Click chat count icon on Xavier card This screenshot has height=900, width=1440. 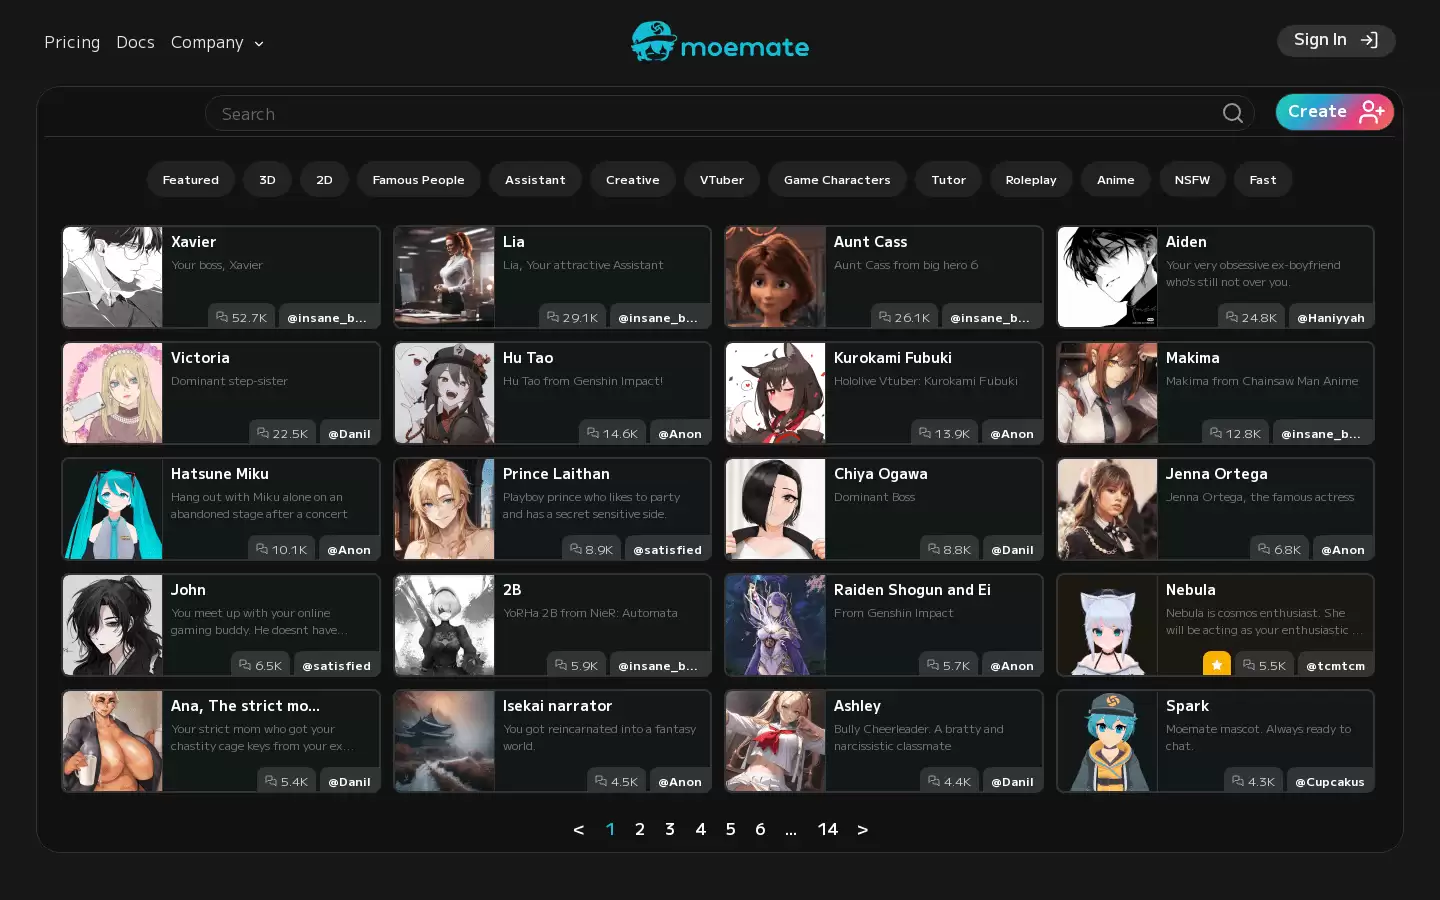coord(222,317)
